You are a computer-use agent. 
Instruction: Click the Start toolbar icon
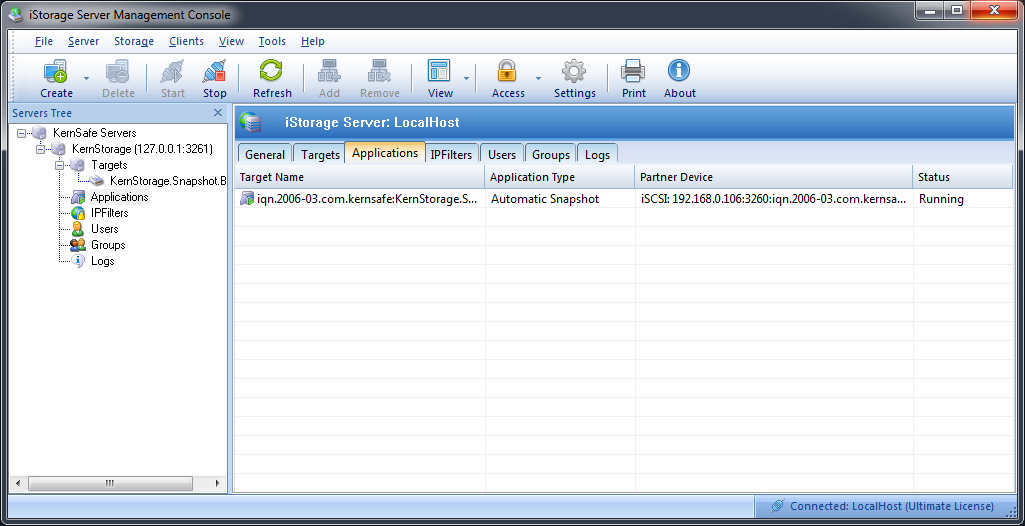[x=173, y=71]
